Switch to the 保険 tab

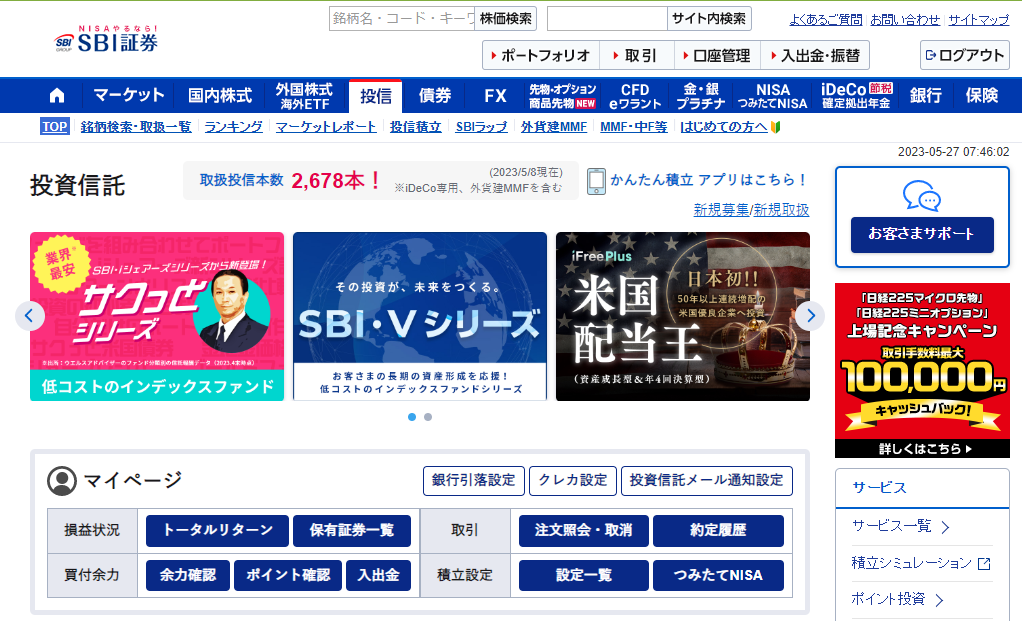pos(982,96)
